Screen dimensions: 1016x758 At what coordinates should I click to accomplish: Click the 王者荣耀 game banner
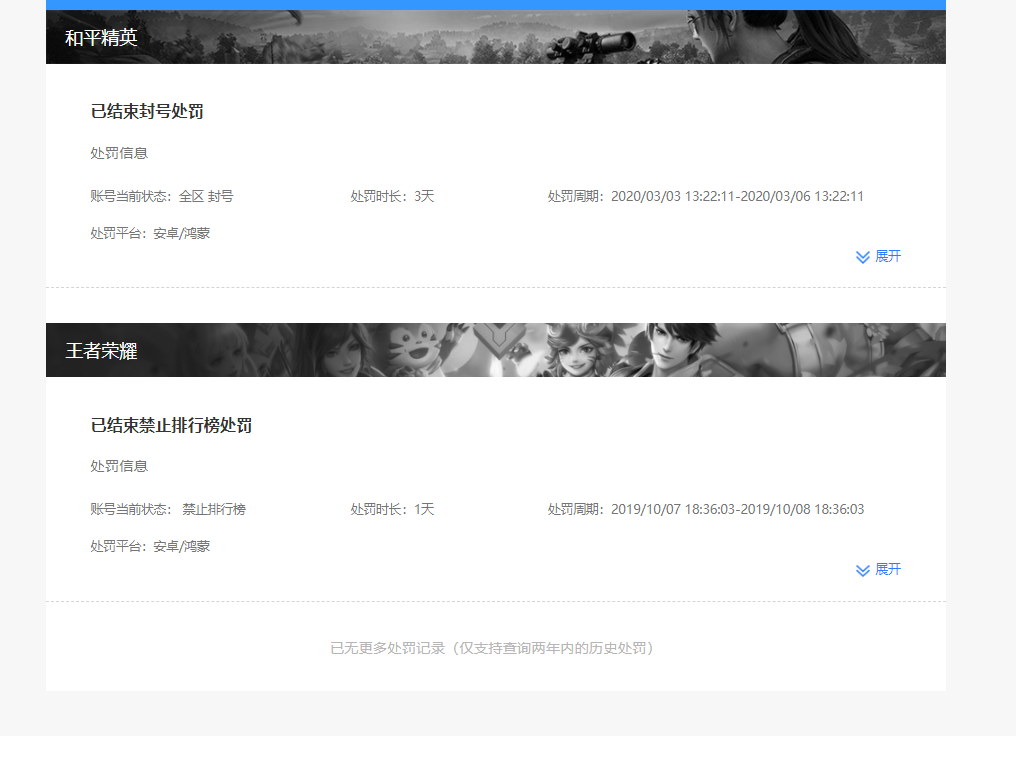[496, 350]
